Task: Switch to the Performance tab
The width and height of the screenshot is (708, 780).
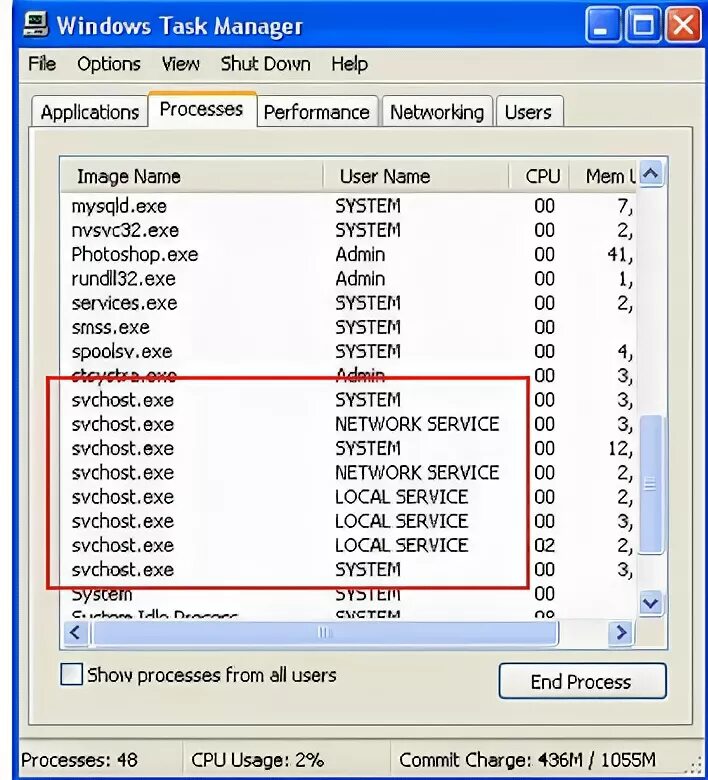Action: point(316,112)
